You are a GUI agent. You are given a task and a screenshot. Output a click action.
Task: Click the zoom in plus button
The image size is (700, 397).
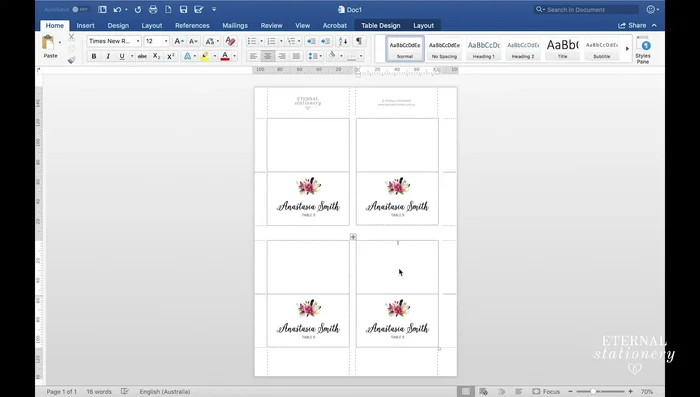pyautogui.click(x=630, y=392)
